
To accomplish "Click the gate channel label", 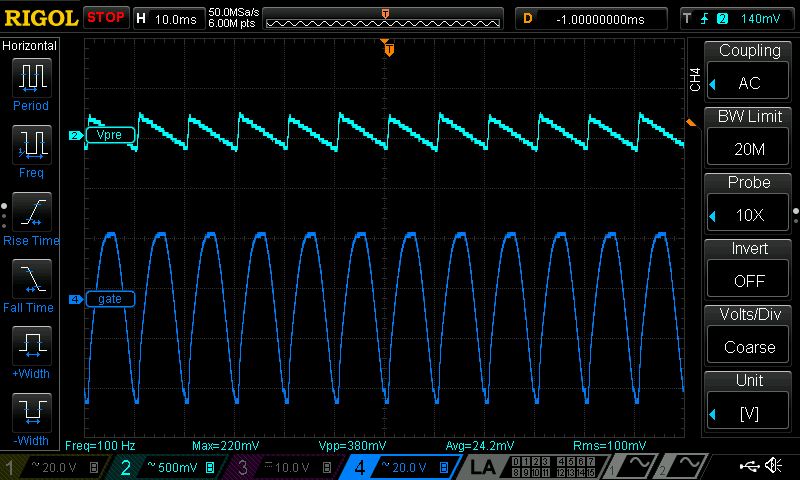I will 110,299.
